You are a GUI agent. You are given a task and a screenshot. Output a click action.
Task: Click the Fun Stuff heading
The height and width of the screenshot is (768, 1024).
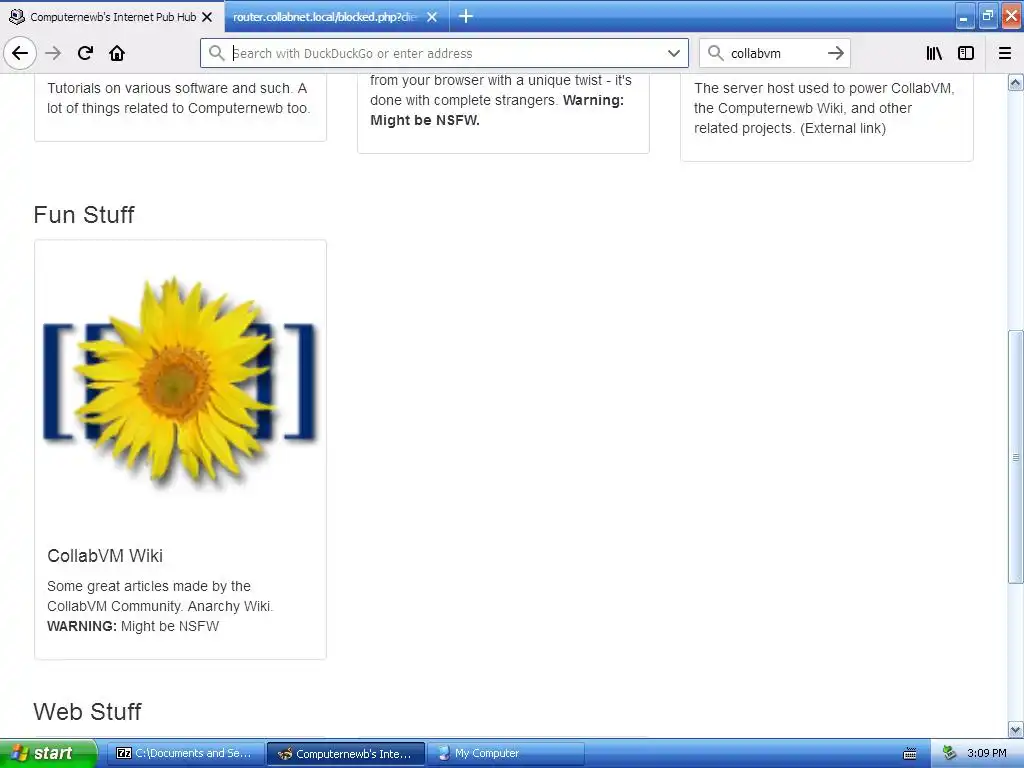click(84, 215)
